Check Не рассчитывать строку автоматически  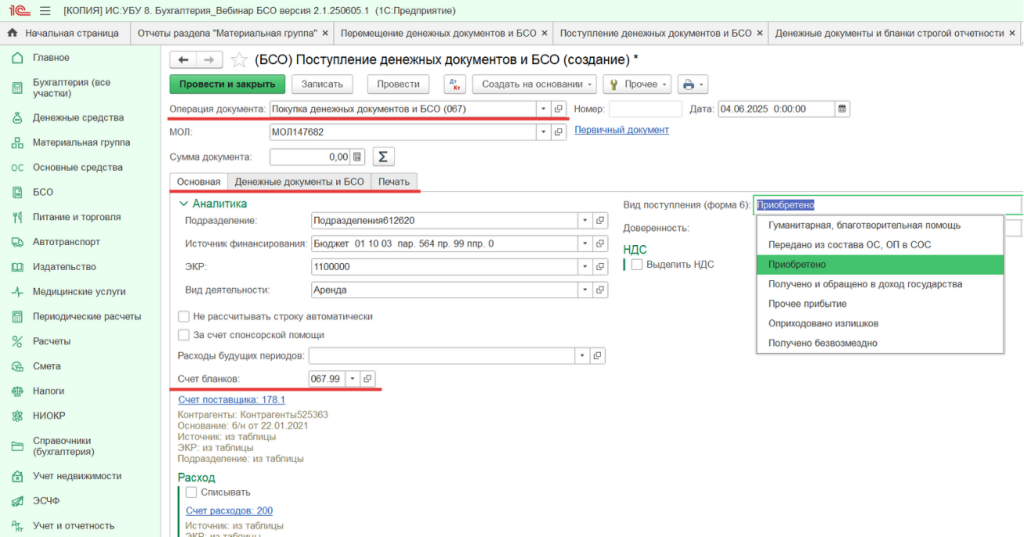click(x=183, y=316)
